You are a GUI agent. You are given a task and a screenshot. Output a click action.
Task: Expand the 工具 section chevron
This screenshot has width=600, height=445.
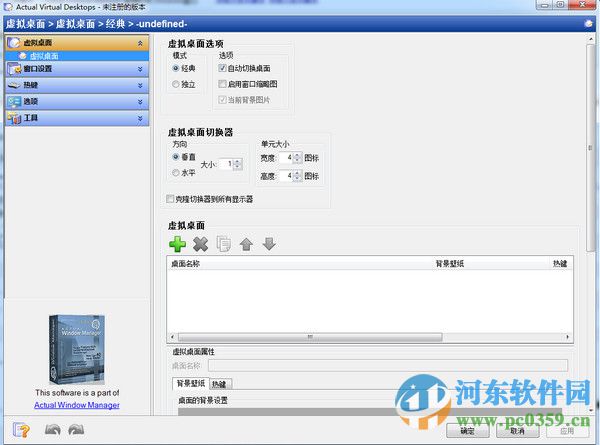140,118
